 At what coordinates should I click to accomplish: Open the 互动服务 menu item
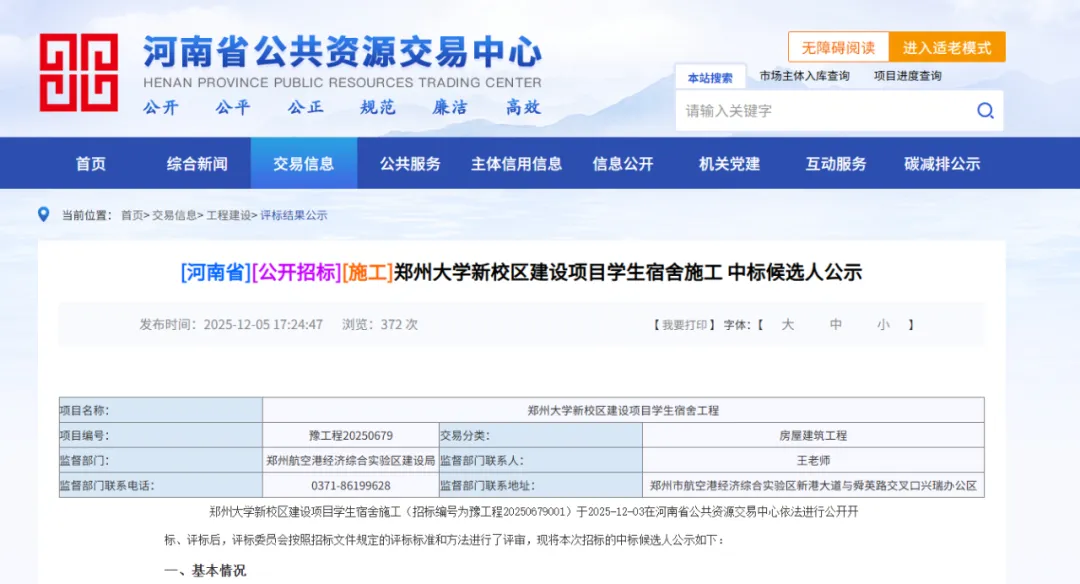tap(836, 164)
